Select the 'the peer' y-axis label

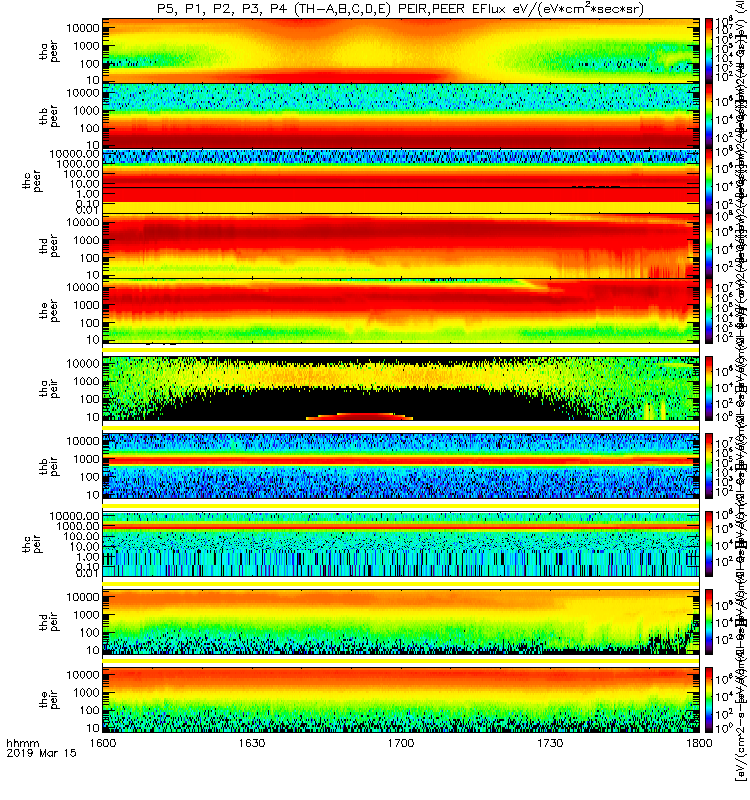pos(48,311)
